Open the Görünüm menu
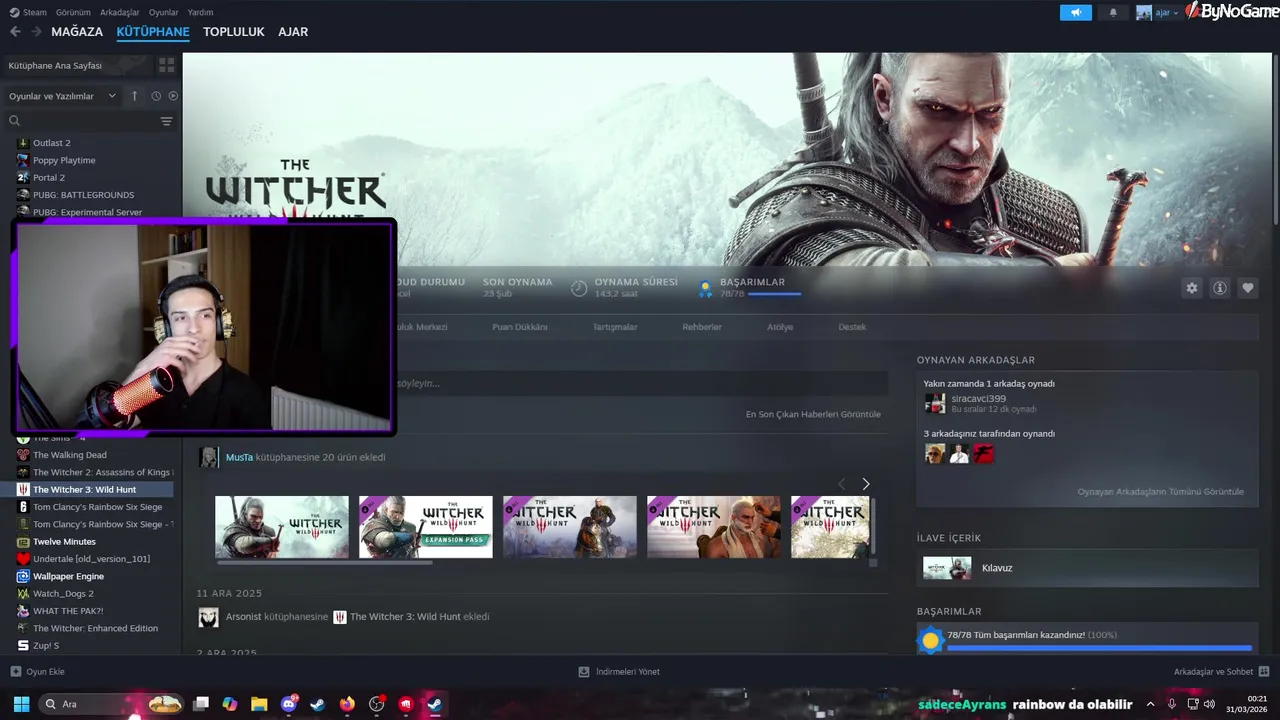 (73, 12)
